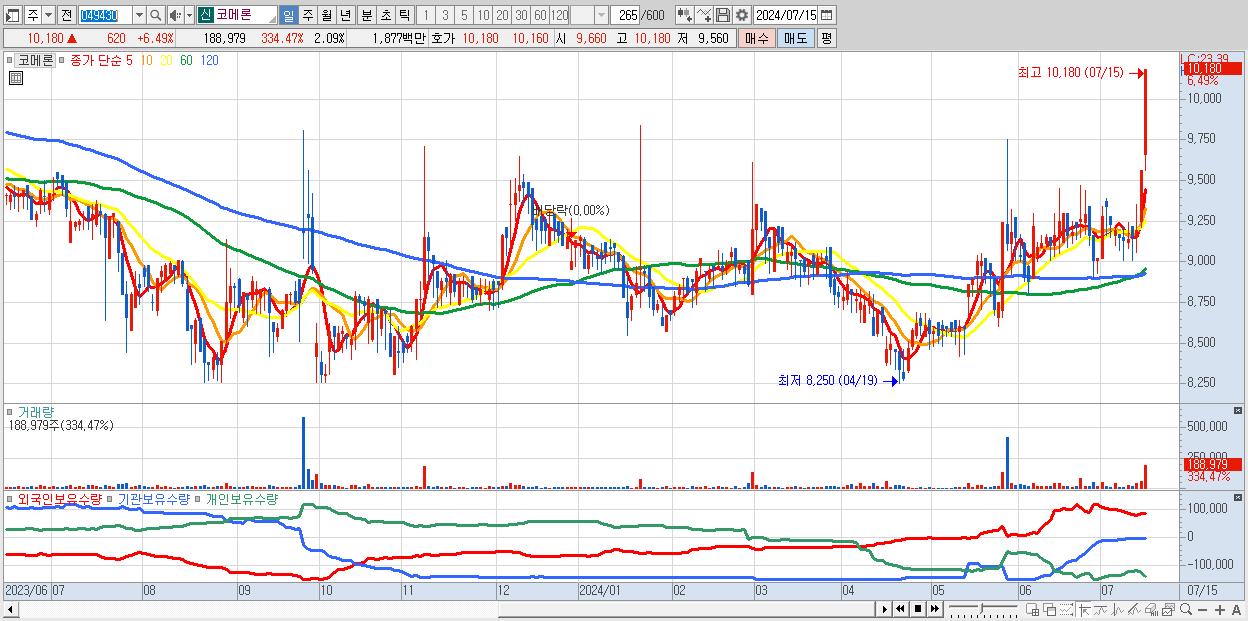The height and width of the screenshot is (621, 1248).
Task: Click the 평 button
Action: (x=826, y=38)
